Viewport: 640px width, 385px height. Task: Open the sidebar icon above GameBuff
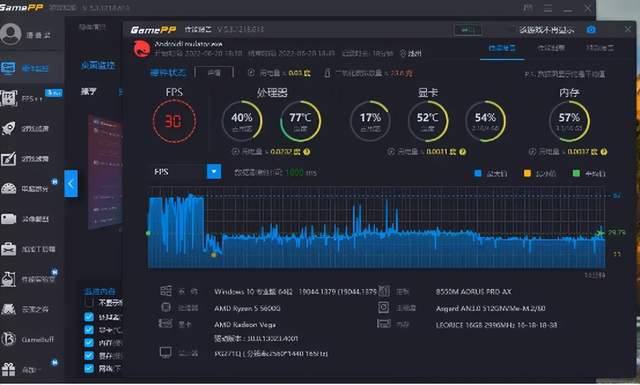9,309
